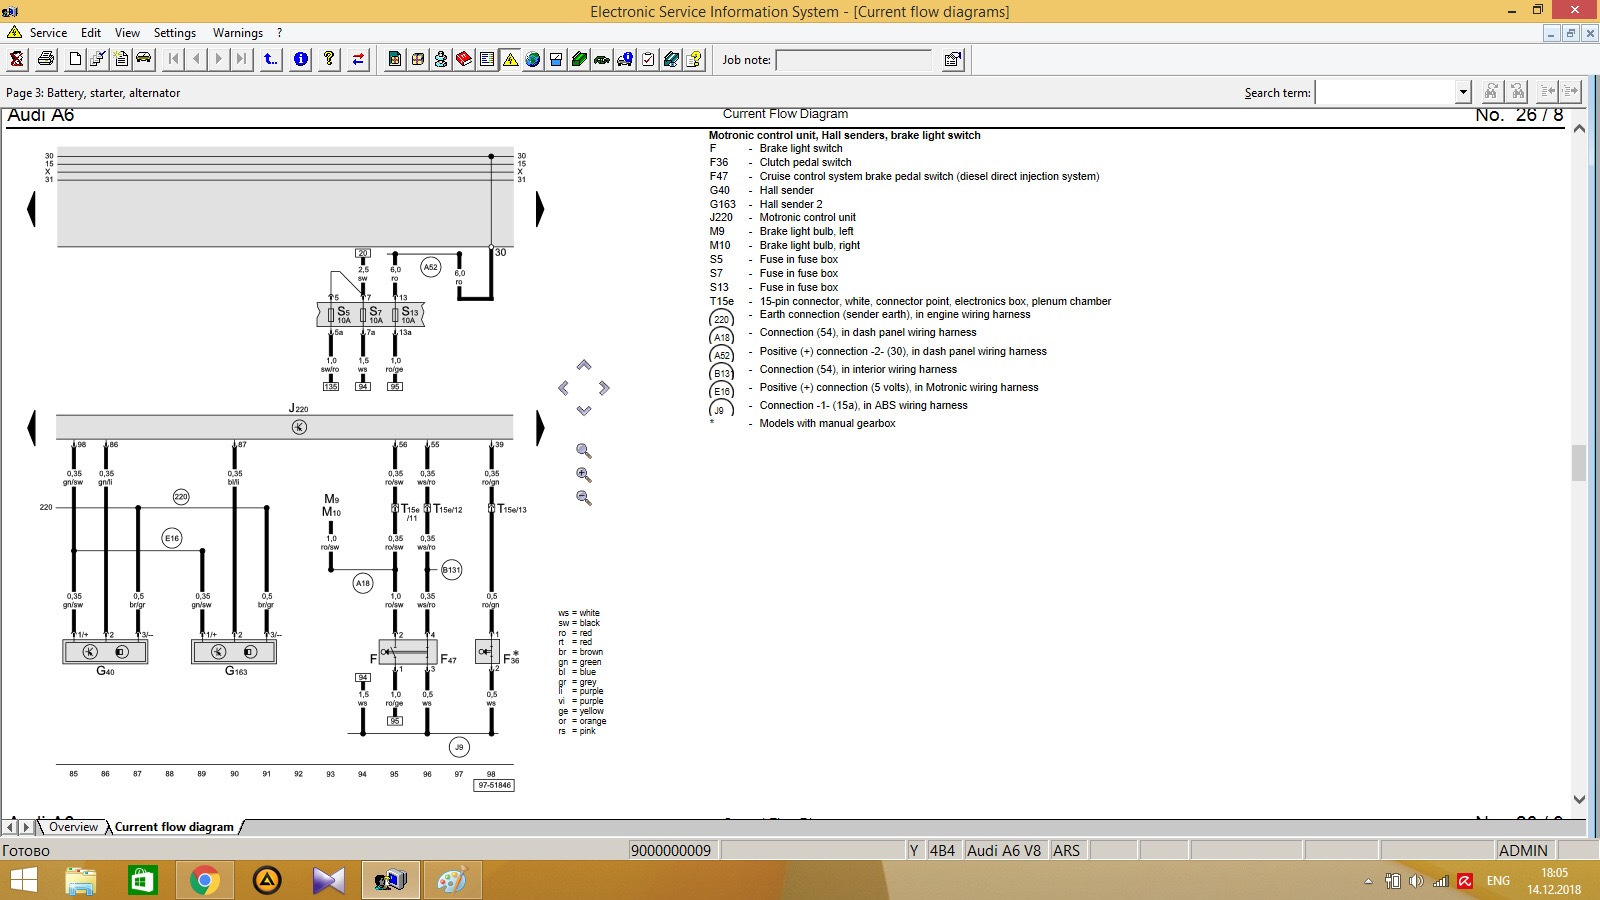1600x900 pixels.
Task: Click into the Search term input field
Action: tap(1385, 92)
